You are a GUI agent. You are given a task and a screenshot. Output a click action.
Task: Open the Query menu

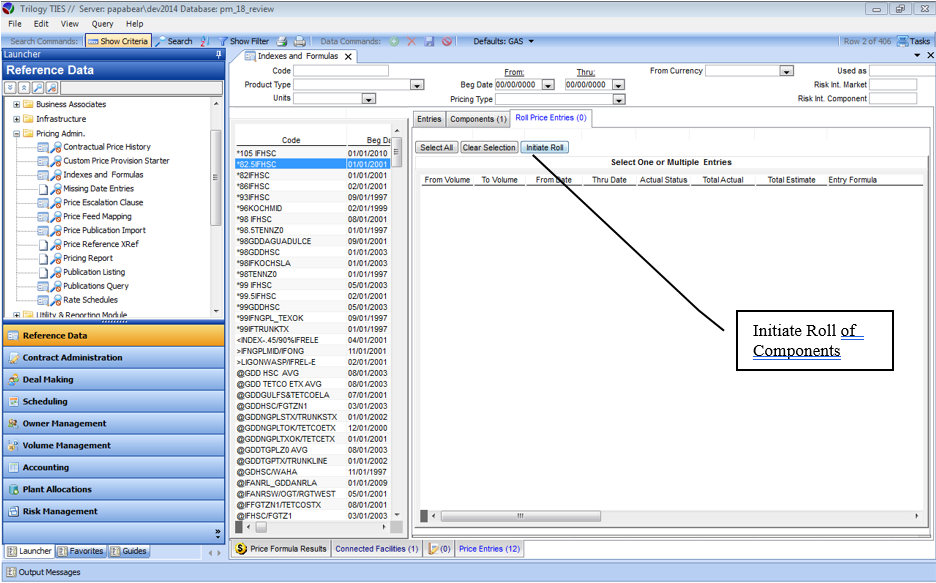tap(102, 23)
